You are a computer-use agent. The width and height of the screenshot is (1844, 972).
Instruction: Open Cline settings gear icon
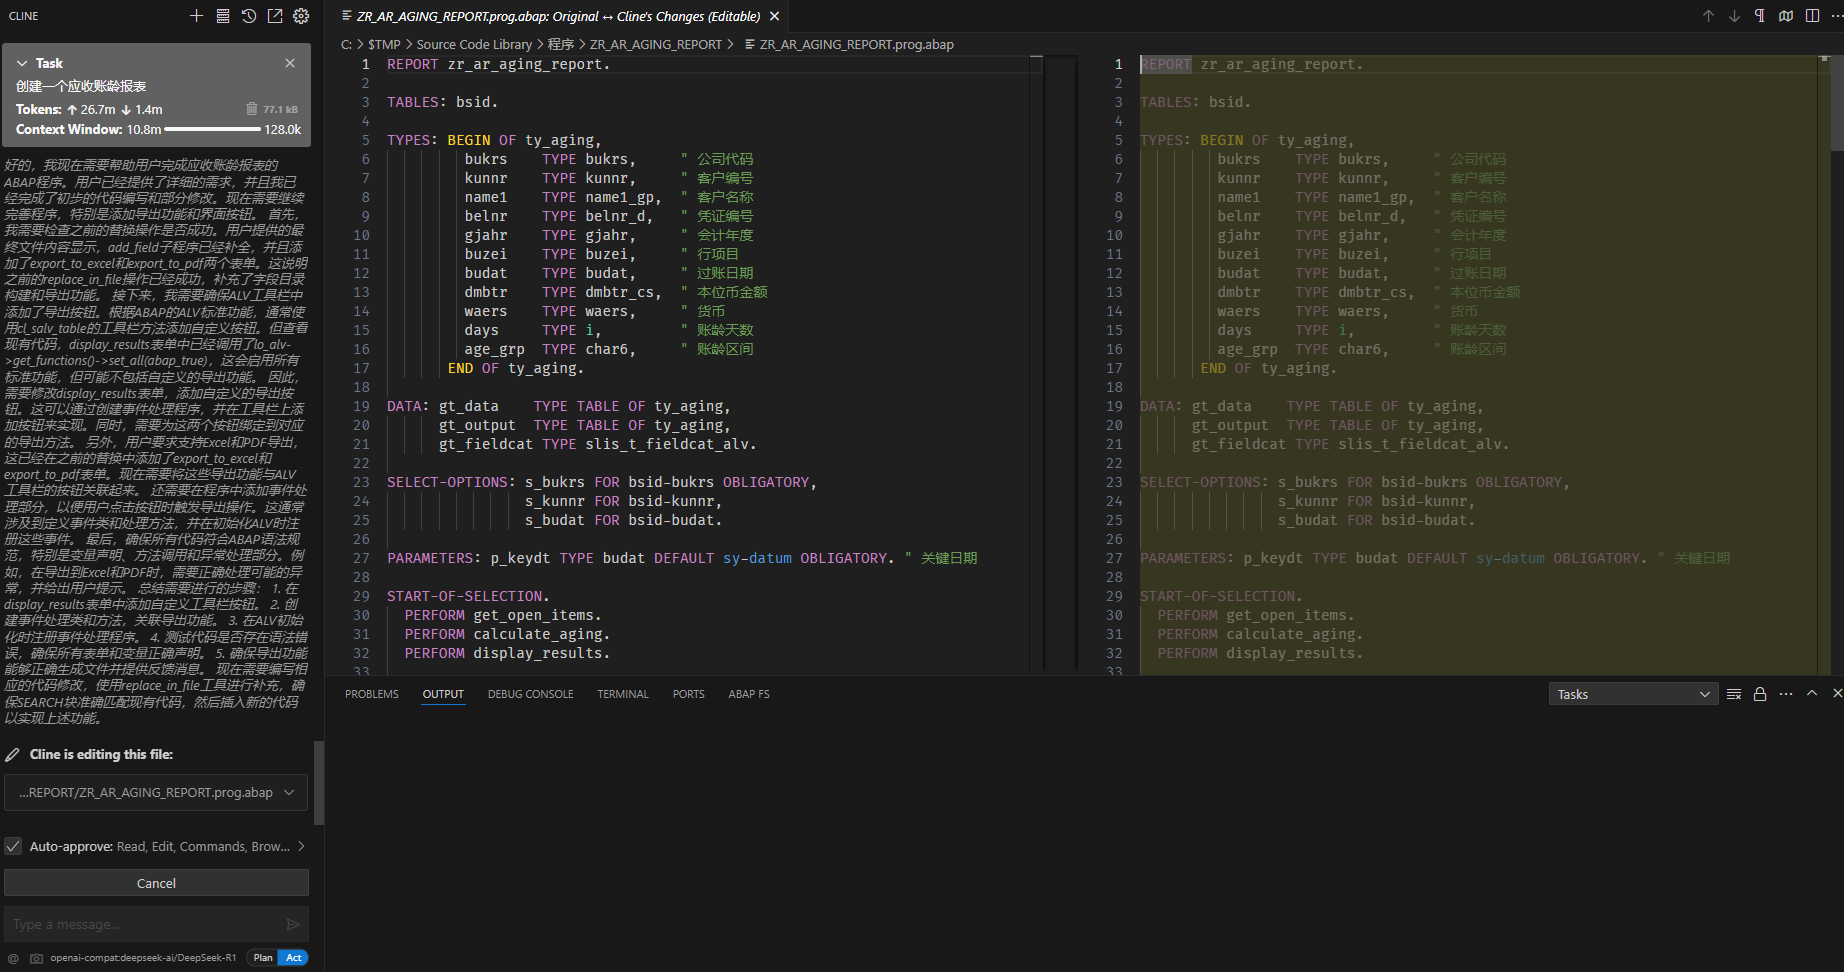coord(301,16)
